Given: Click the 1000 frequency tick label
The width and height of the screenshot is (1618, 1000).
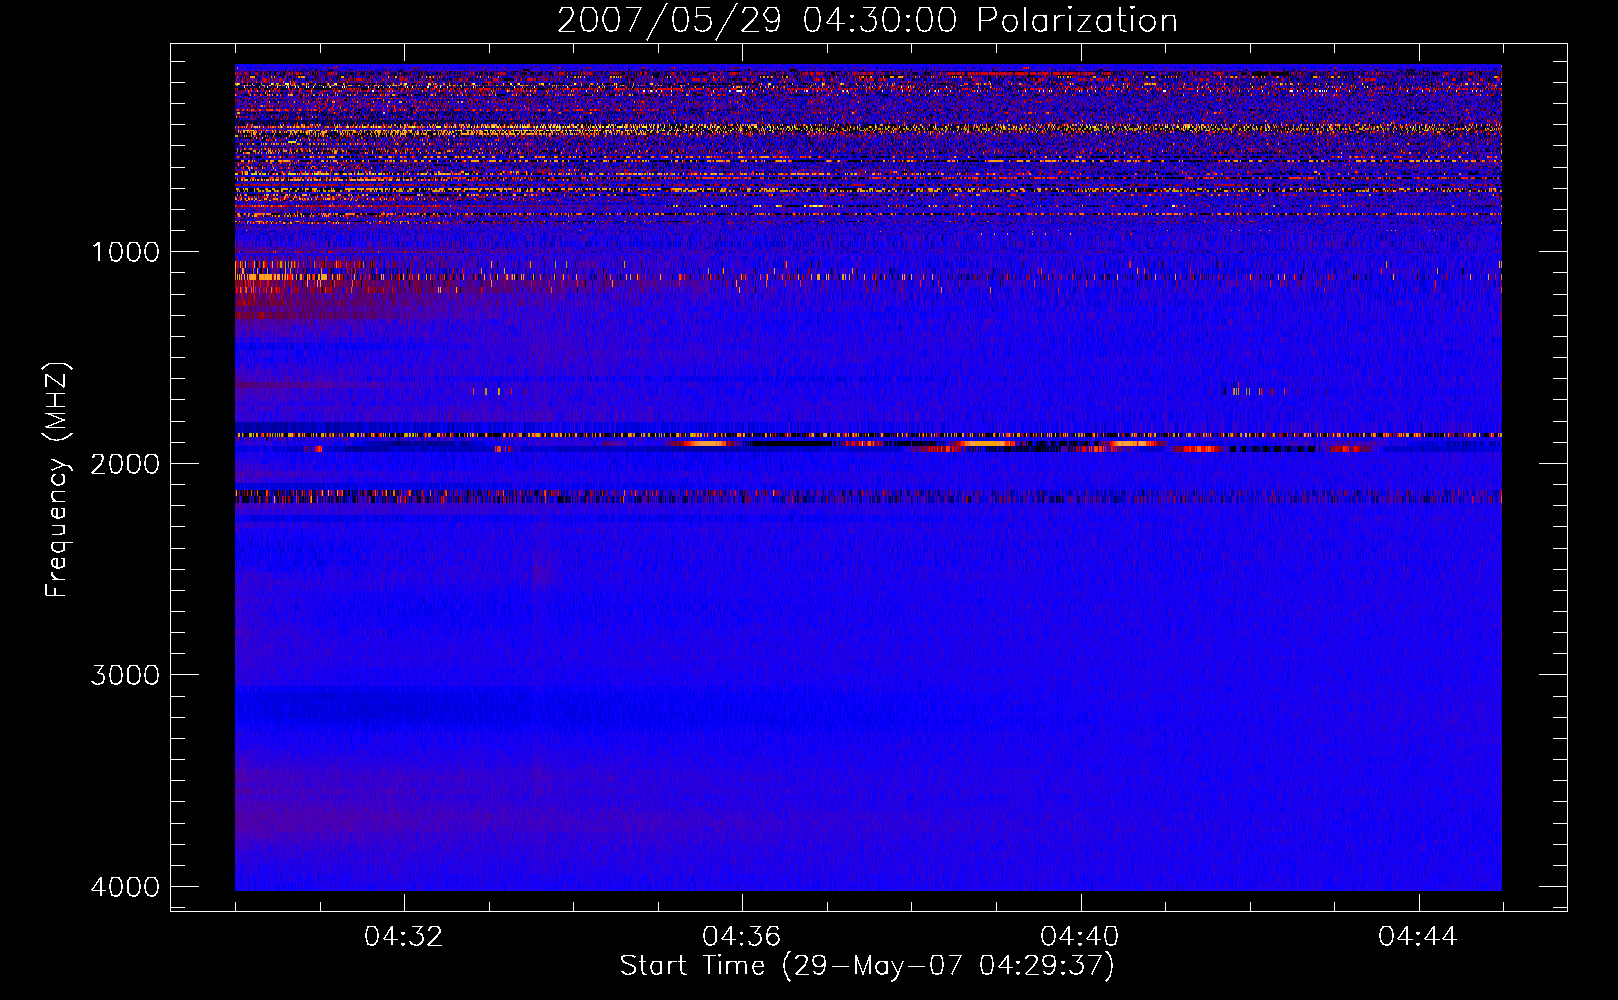Looking at the screenshot, I should click(125, 252).
